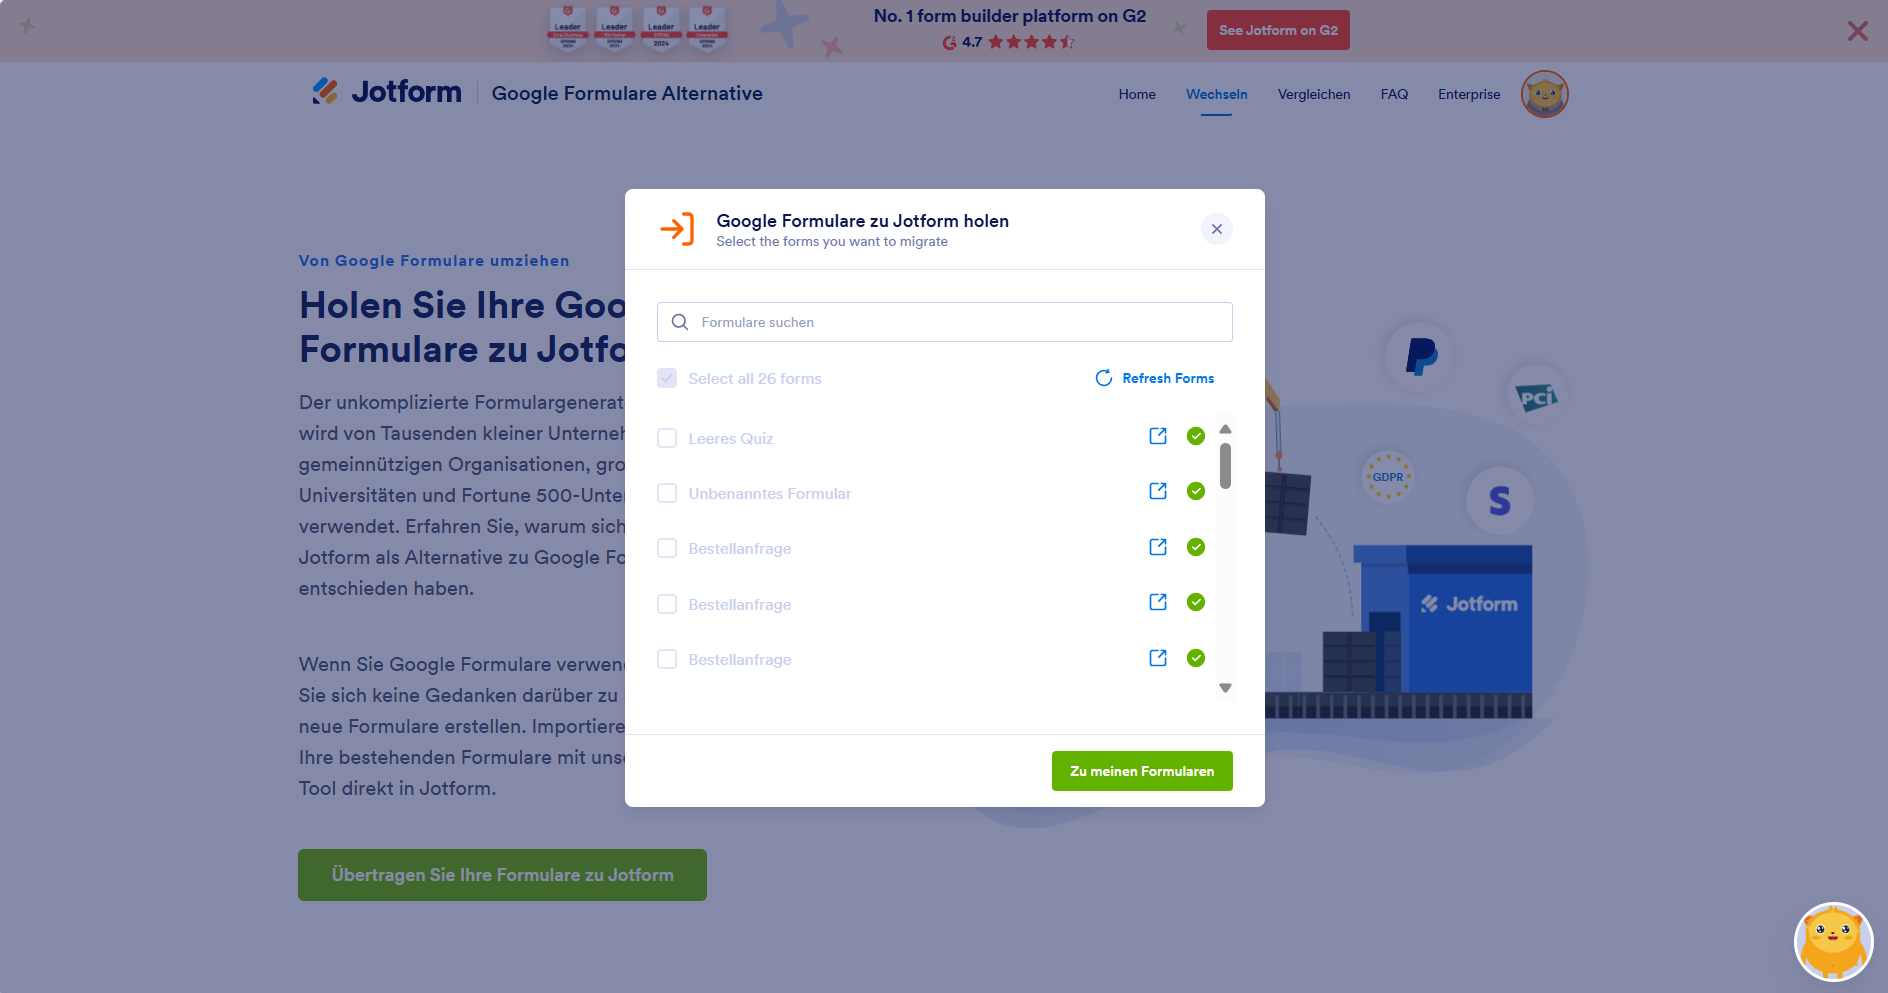Click the form list scrollbar thumb

point(1225,466)
